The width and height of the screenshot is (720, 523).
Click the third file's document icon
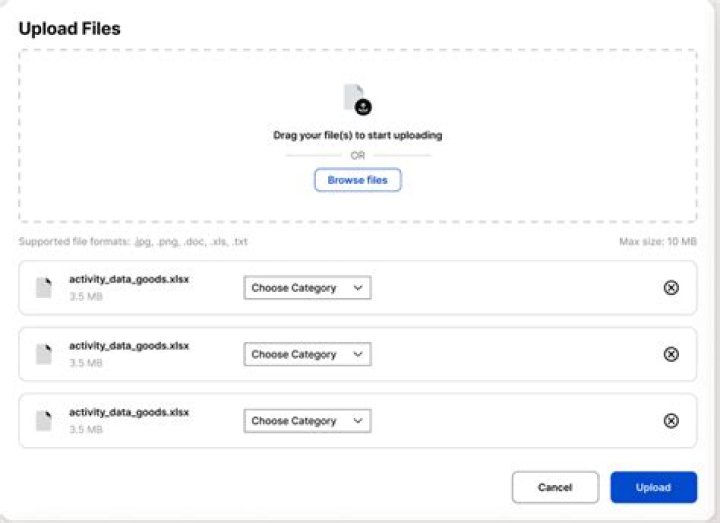coord(44,421)
